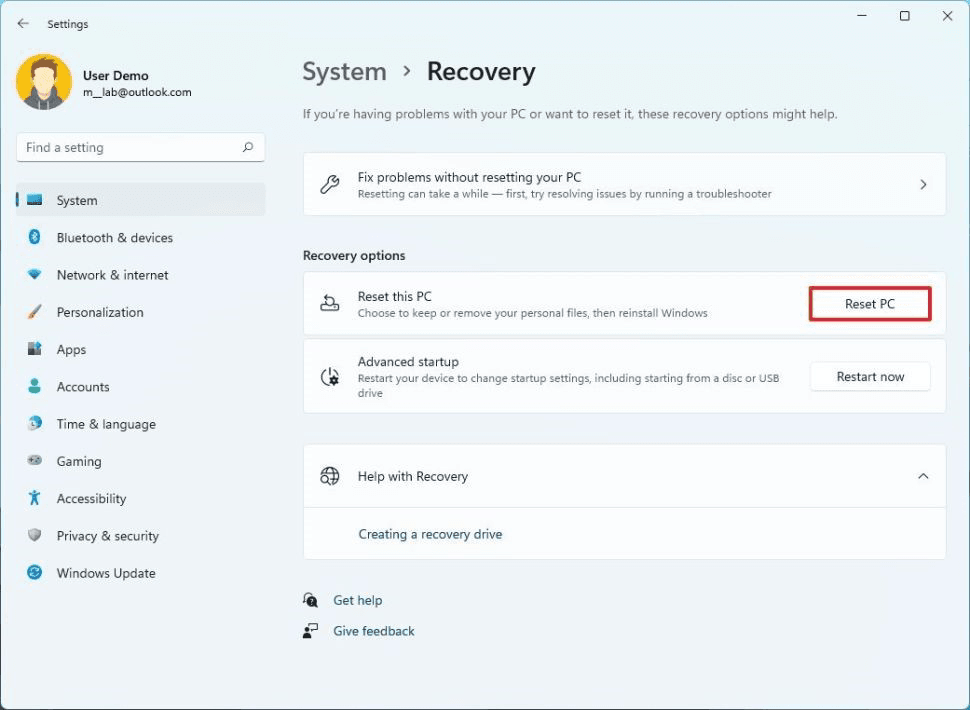Image resolution: width=970 pixels, height=710 pixels.
Task: Click the Restart now button
Action: point(869,377)
